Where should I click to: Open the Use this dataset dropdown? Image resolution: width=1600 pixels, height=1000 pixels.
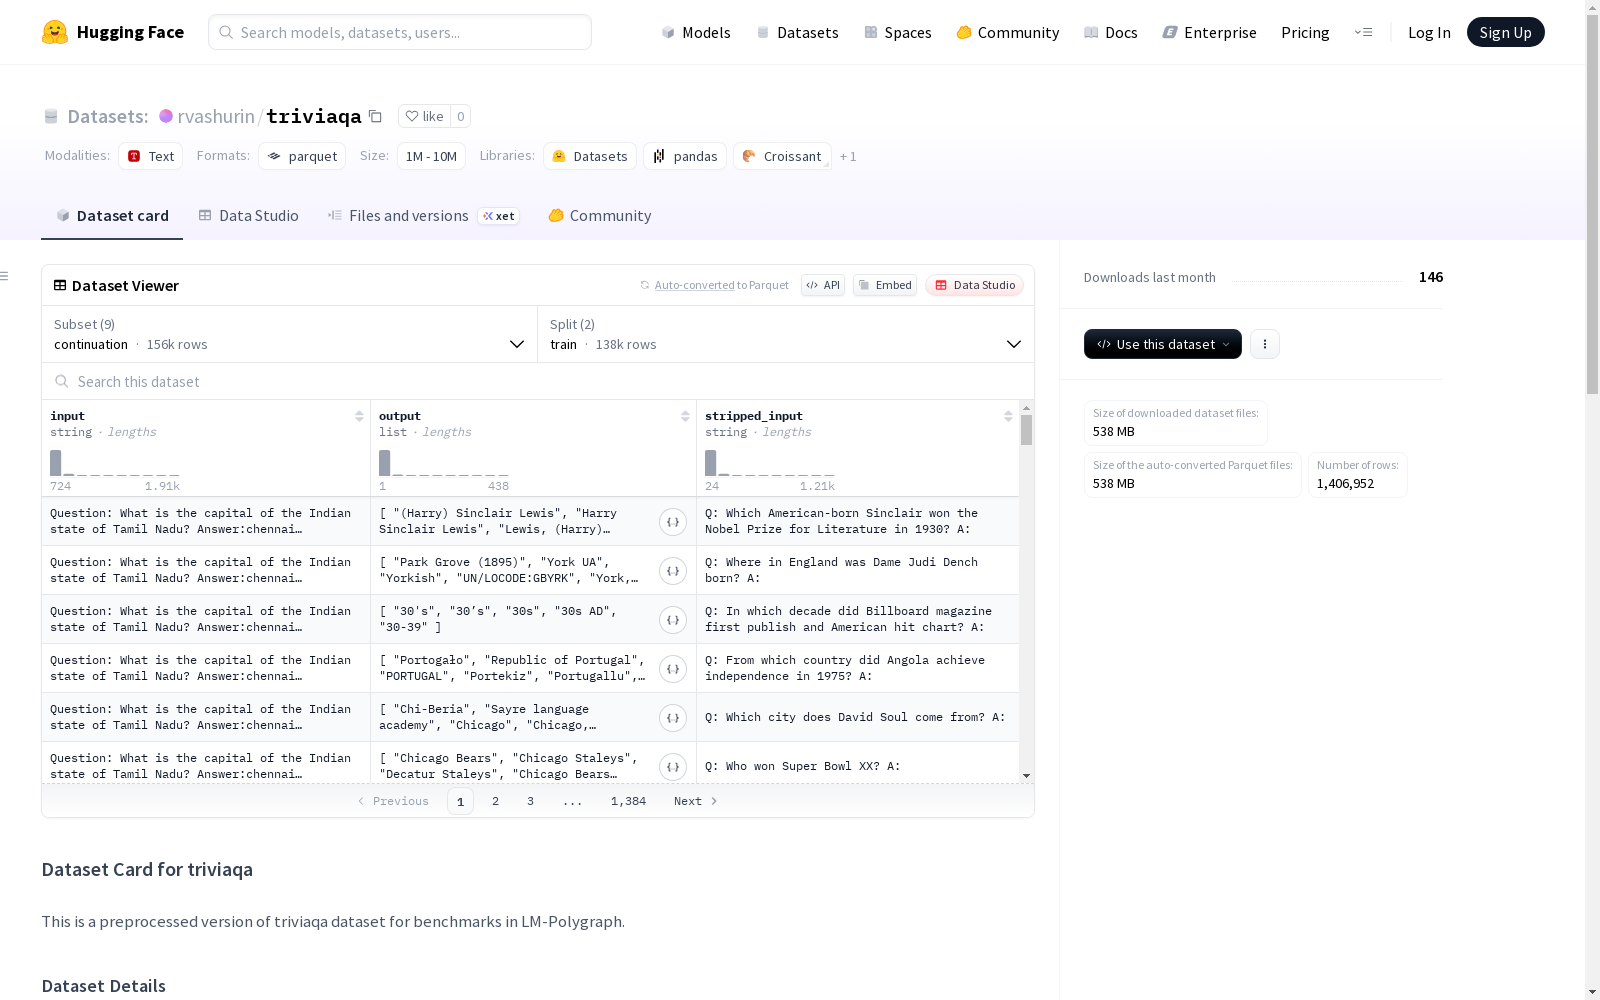click(1163, 344)
